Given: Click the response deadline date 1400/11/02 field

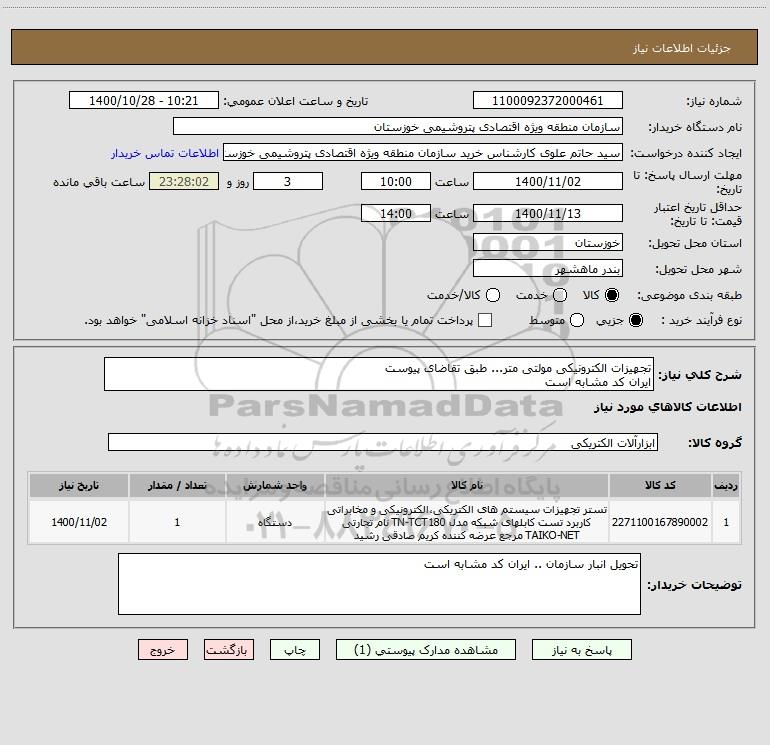Looking at the screenshot, I should click(548, 181).
